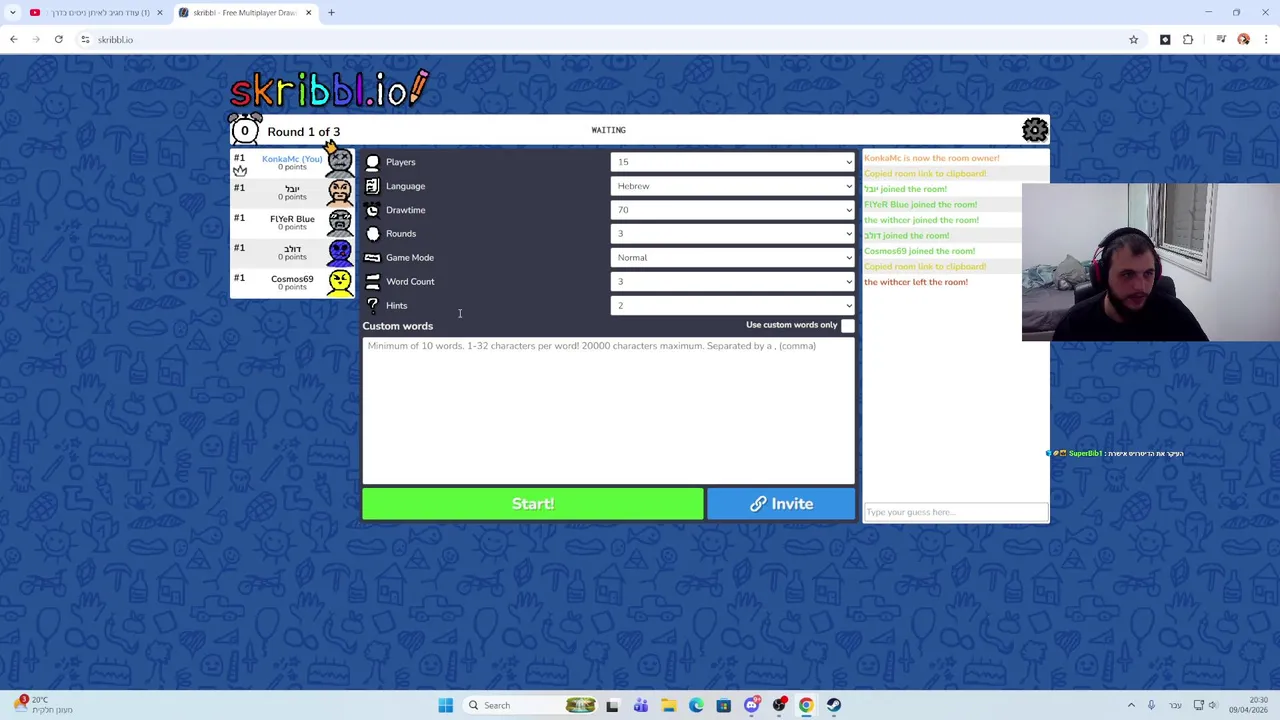Click the Custom words heading
Viewport: 1280px width, 720px height.
tap(398, 326)
